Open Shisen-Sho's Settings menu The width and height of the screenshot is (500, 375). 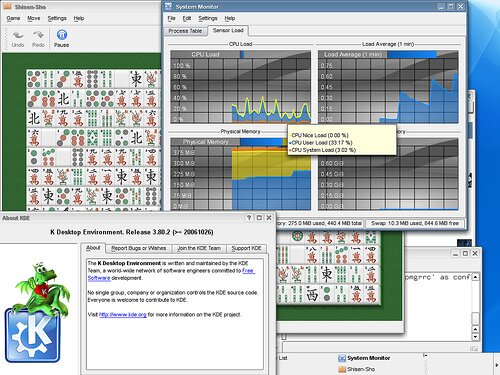57,18
